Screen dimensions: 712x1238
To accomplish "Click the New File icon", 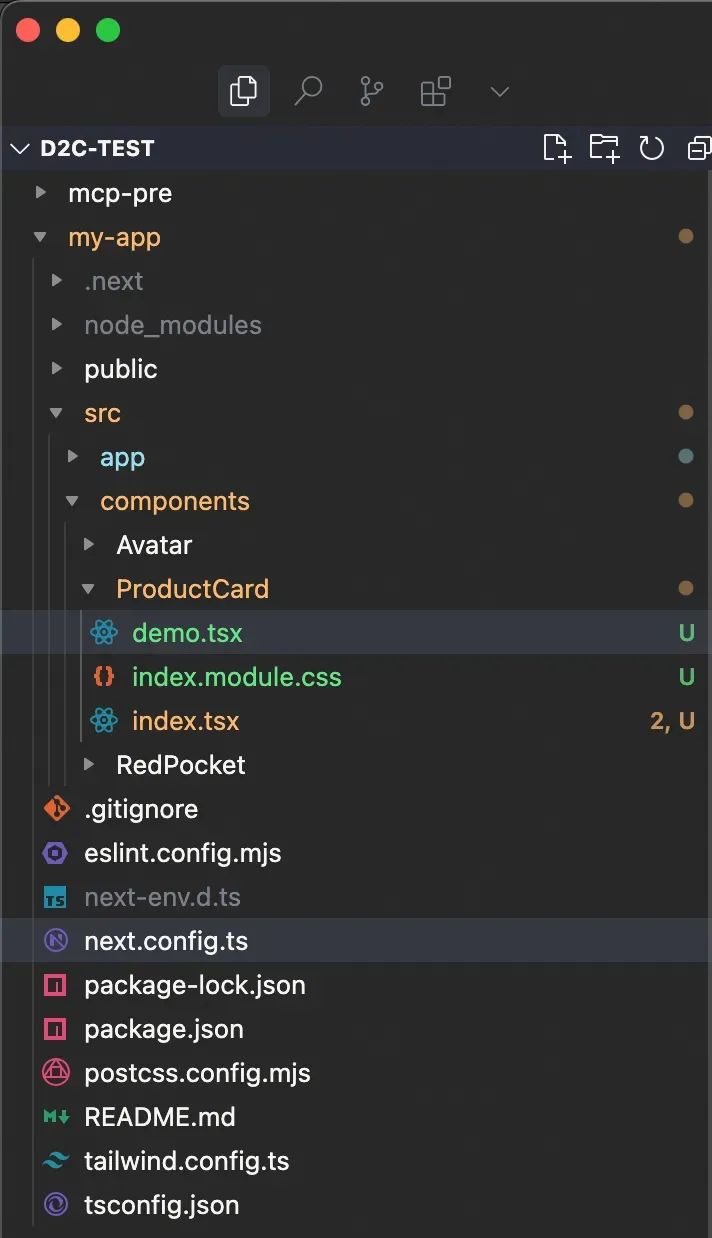I will pyautogui.click(x=556, y=148).
